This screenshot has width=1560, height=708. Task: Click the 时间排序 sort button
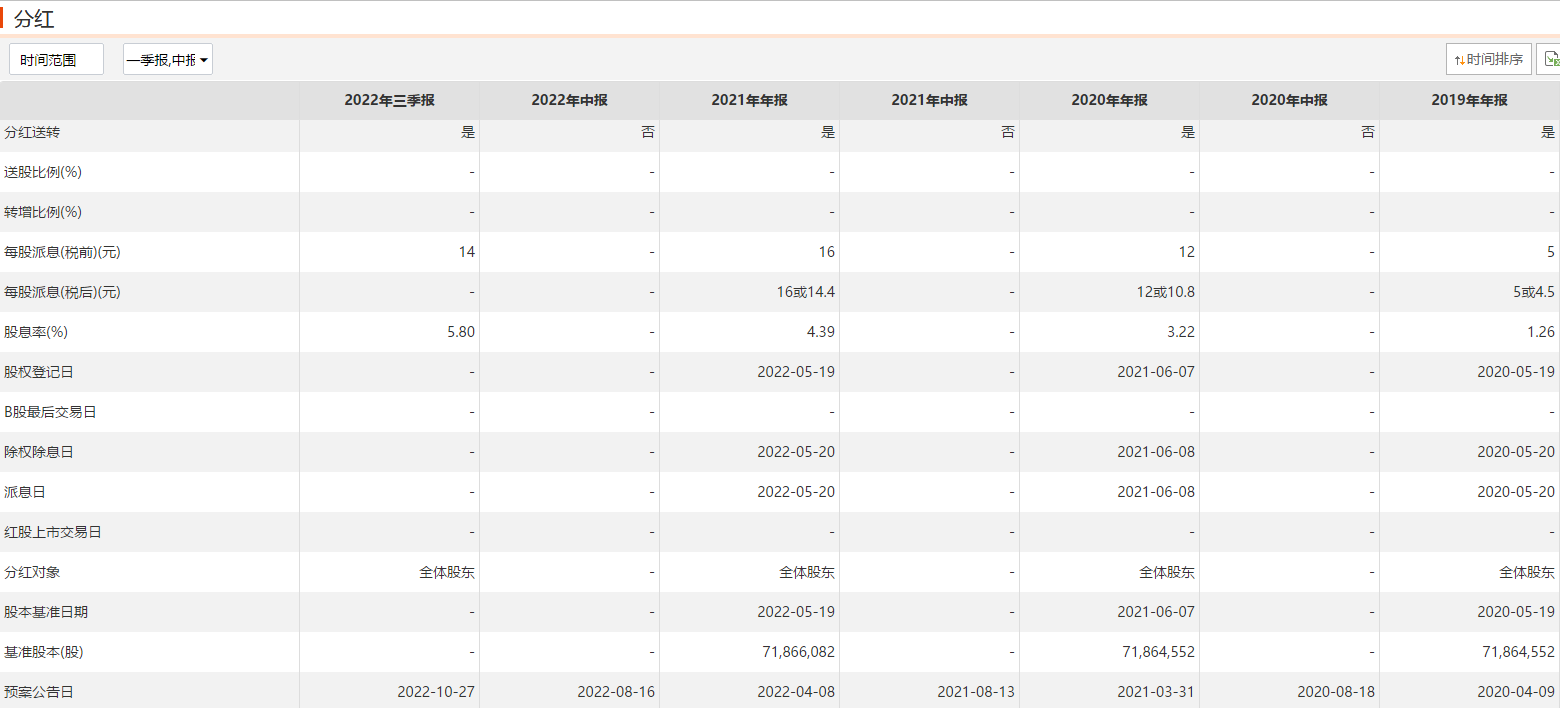(x=1489, y=60)
